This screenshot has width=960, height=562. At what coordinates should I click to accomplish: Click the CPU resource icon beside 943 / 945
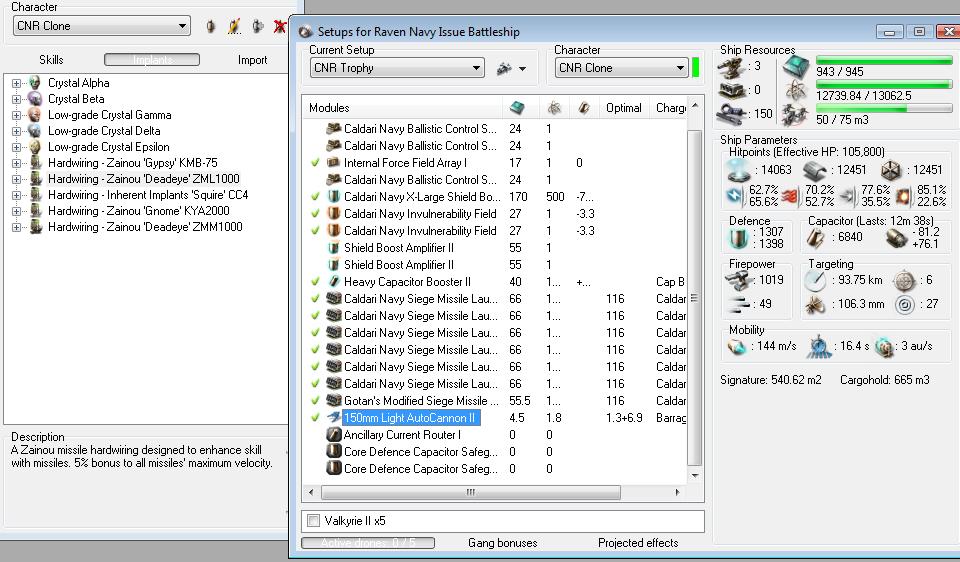coord(797,66)
